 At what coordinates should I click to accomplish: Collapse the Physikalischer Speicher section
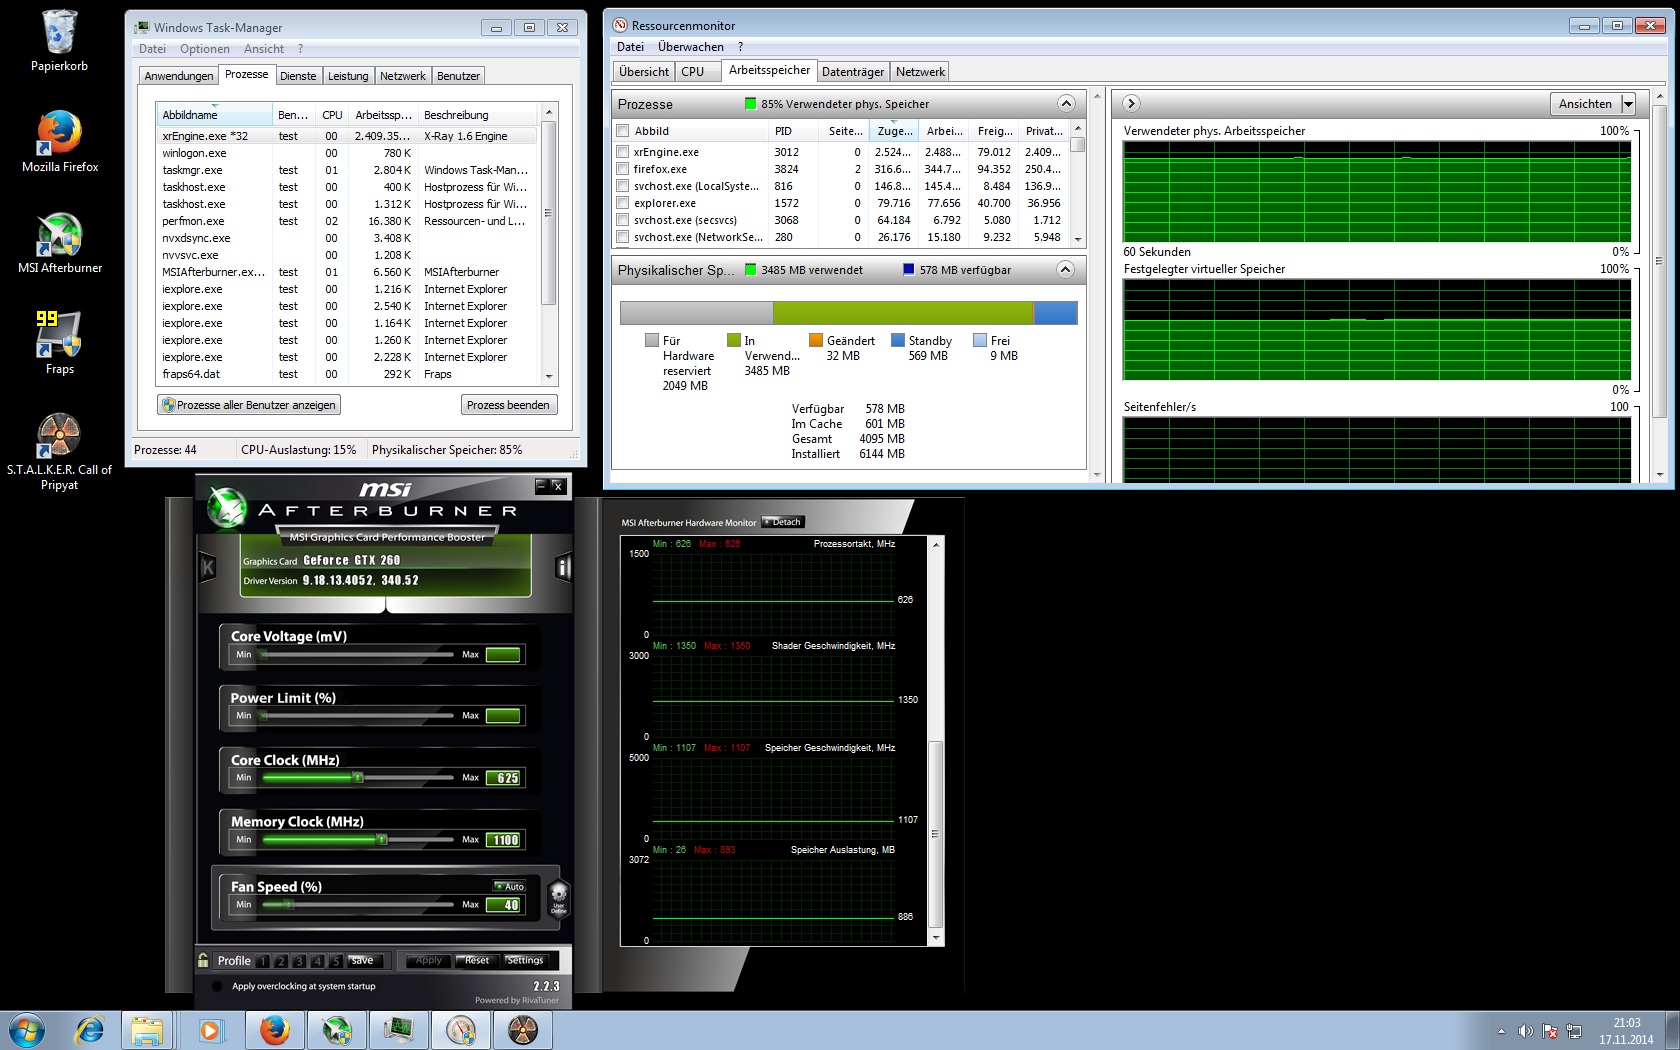pos(1066,270)
